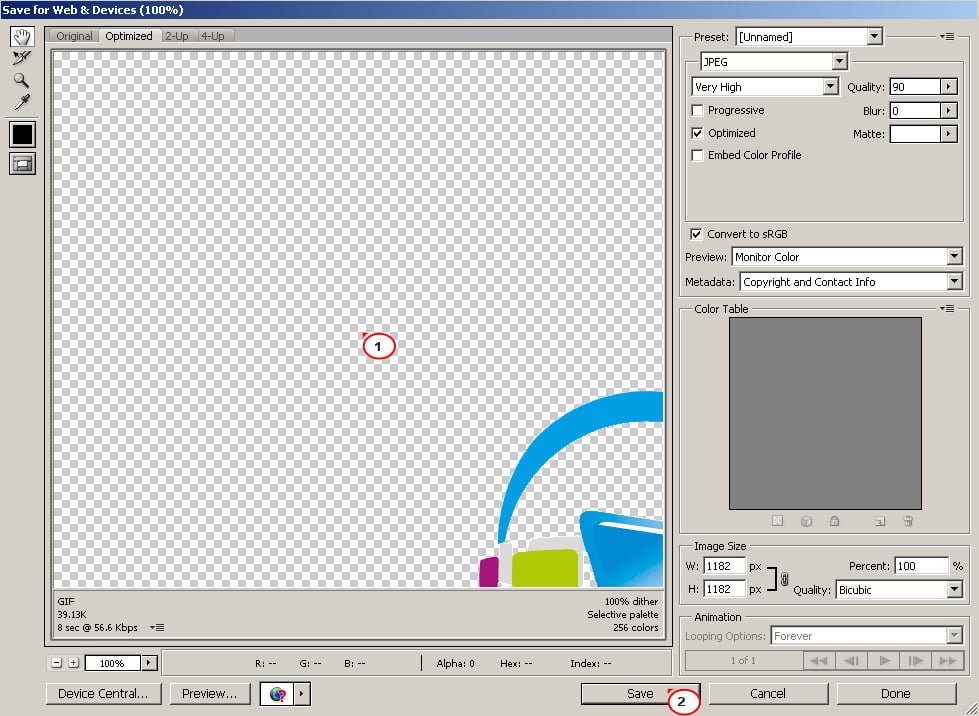Expand the Metadata dropdown
Viewport: 979px width, 716px height.
point(850,282)
